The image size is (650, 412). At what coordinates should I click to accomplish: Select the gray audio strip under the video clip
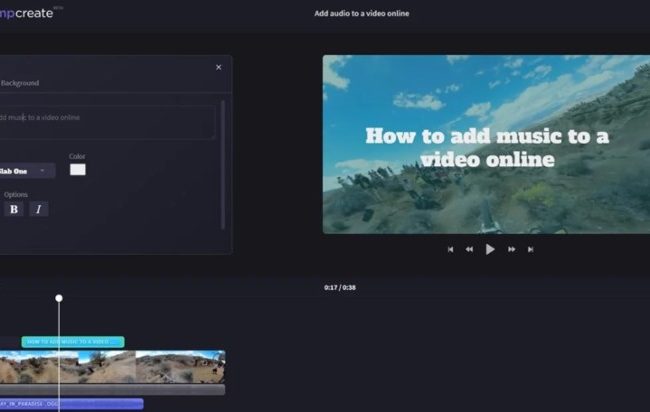[x=112, y=390]
